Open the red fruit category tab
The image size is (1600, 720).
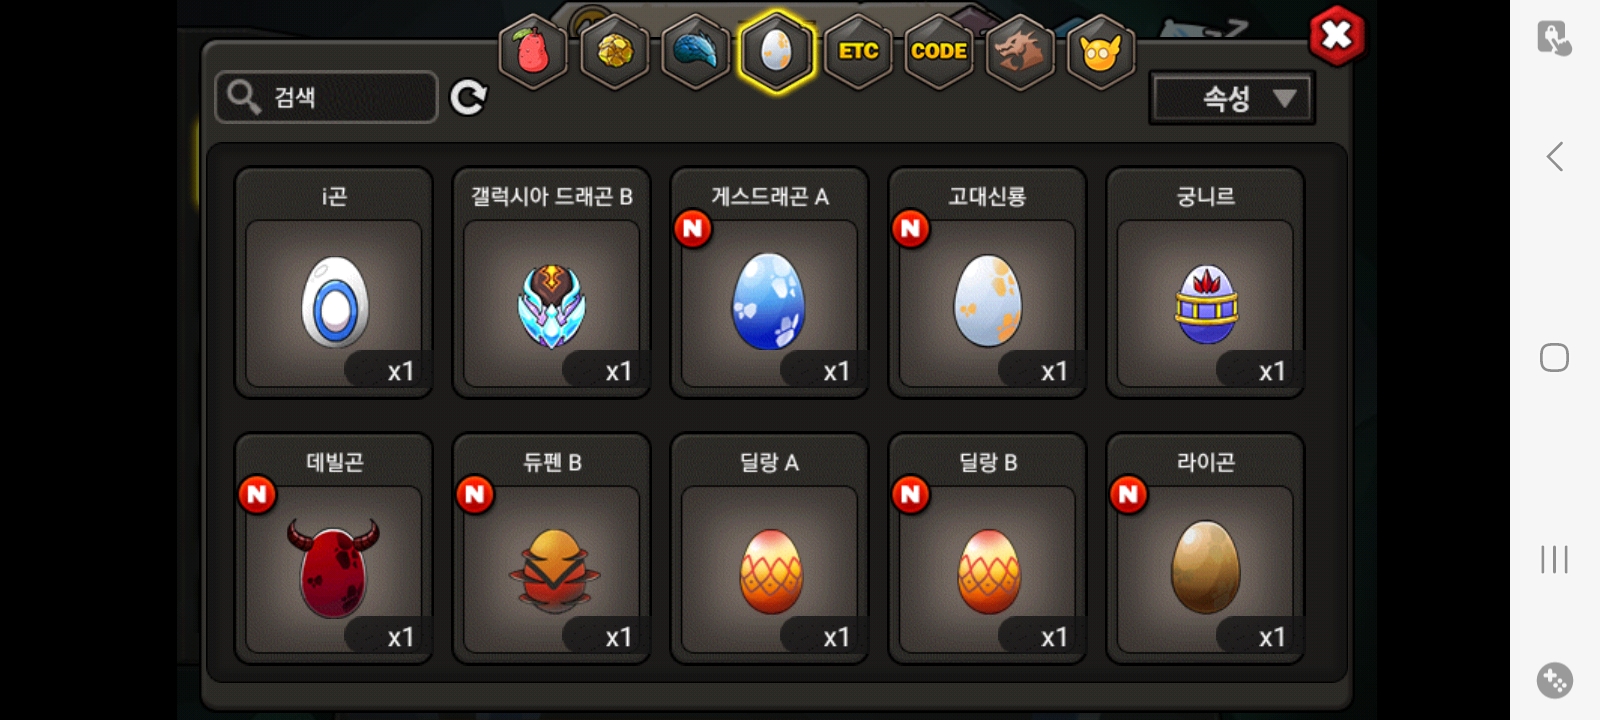(533, 52)
